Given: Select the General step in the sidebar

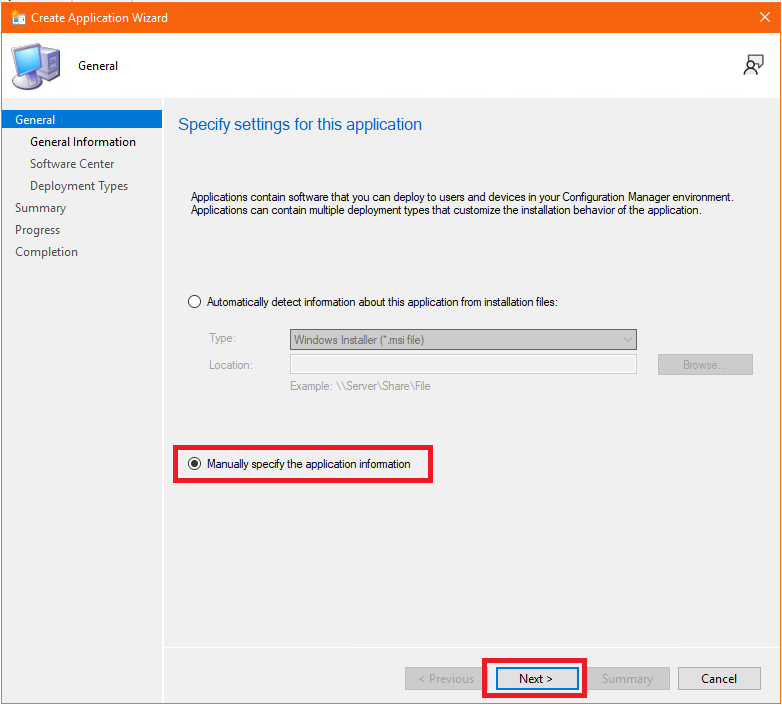Looking at the screenshot, I should pyautogui.click(x=36, y=120).
